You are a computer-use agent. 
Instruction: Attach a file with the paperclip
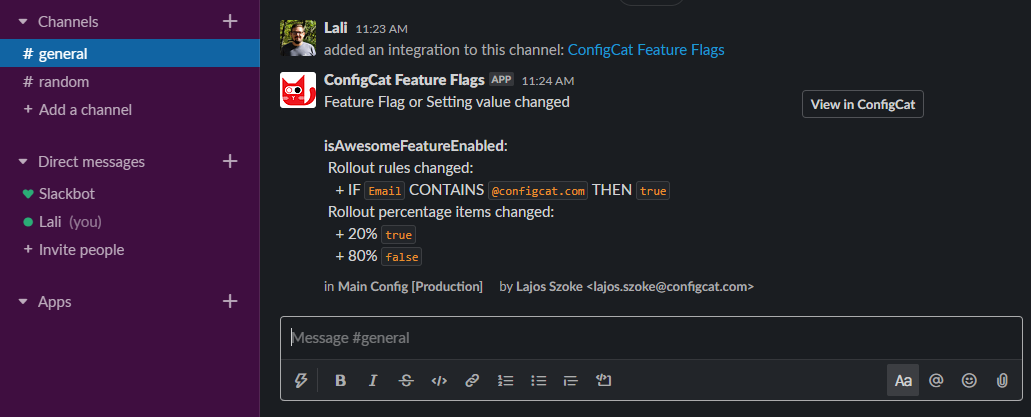point(1001,380)
